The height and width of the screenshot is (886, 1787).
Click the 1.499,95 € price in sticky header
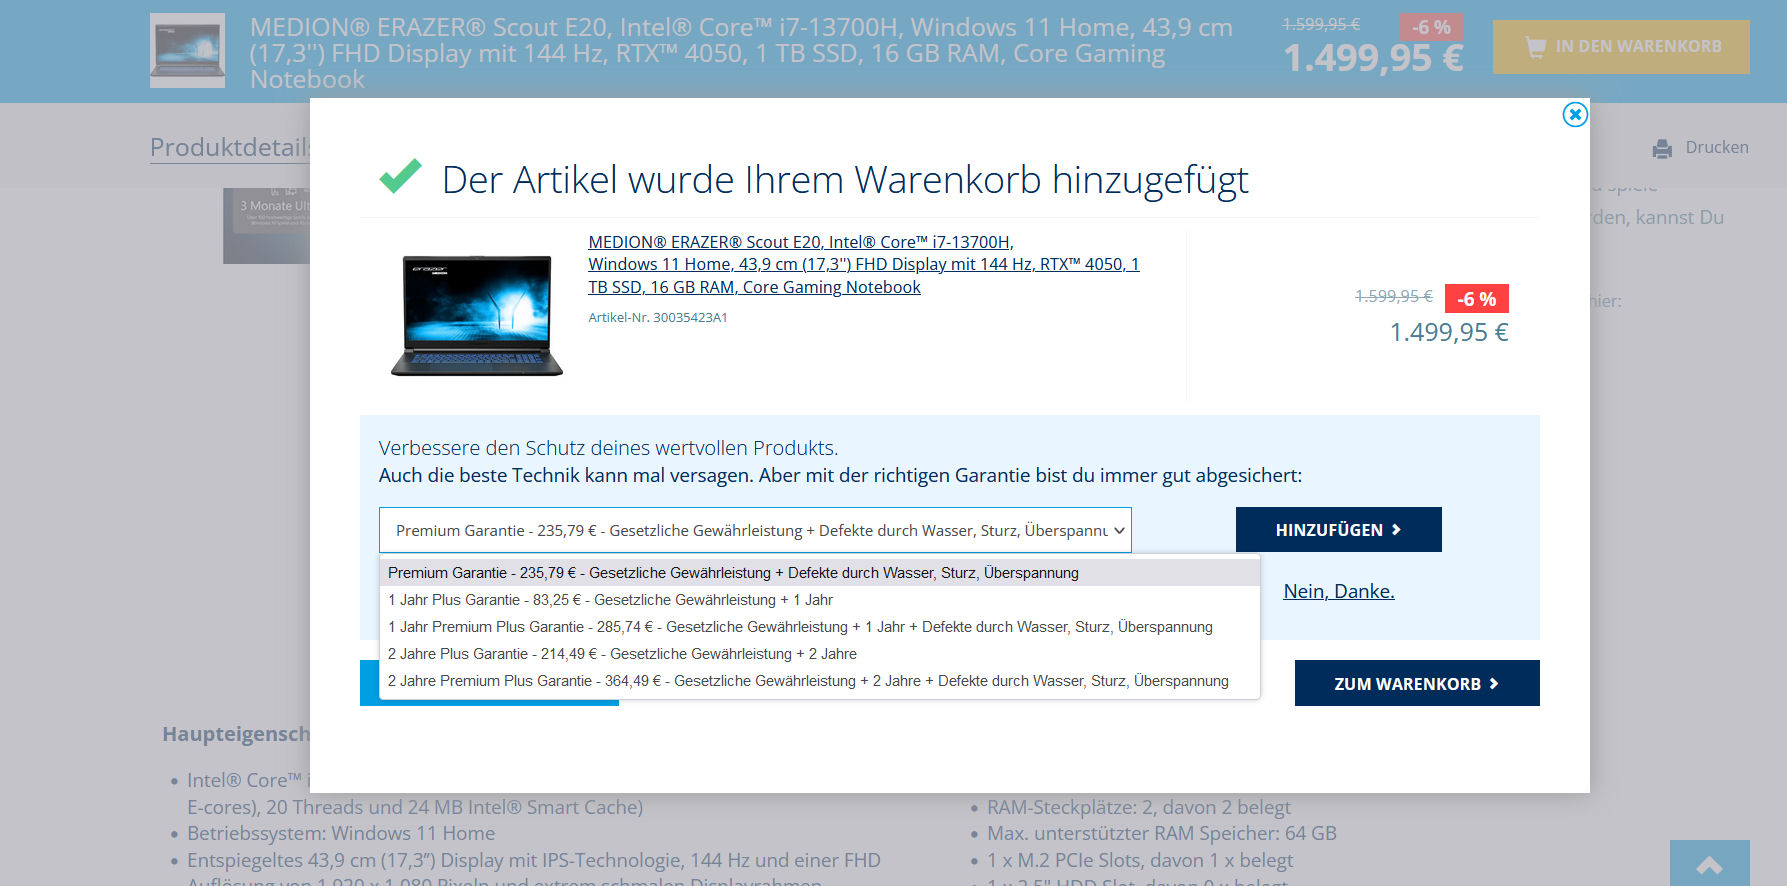[1373, 58]
